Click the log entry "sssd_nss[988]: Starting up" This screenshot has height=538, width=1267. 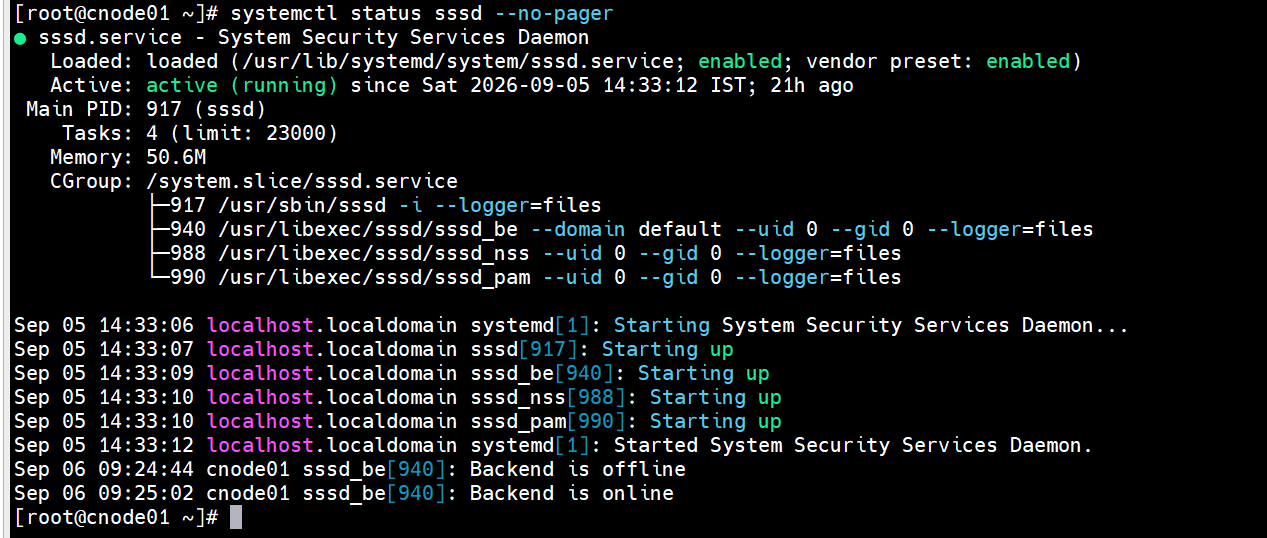(626, 397)
